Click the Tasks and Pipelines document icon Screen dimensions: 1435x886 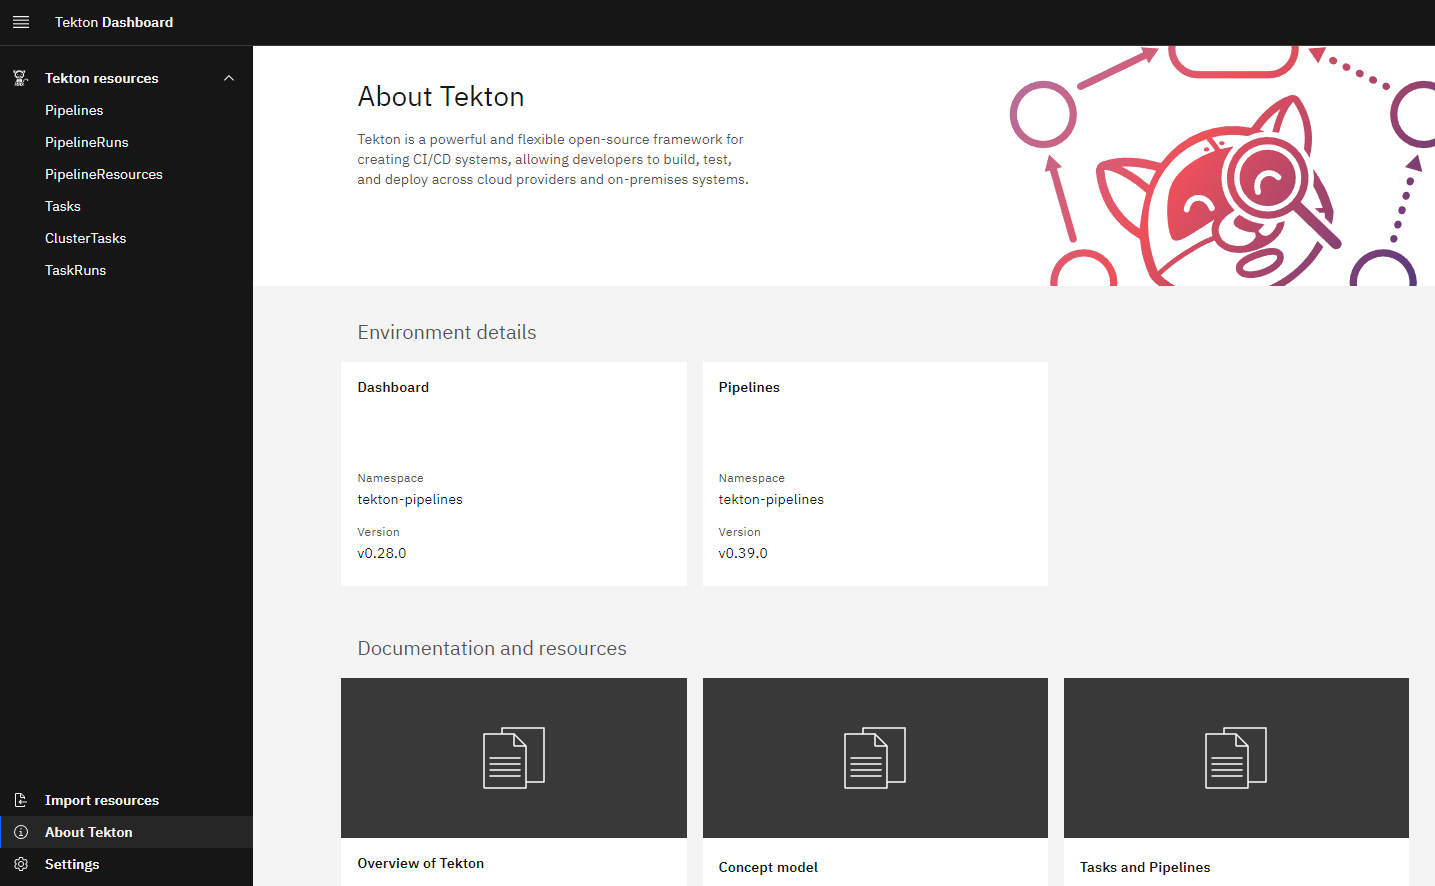tap(1236, 758)
